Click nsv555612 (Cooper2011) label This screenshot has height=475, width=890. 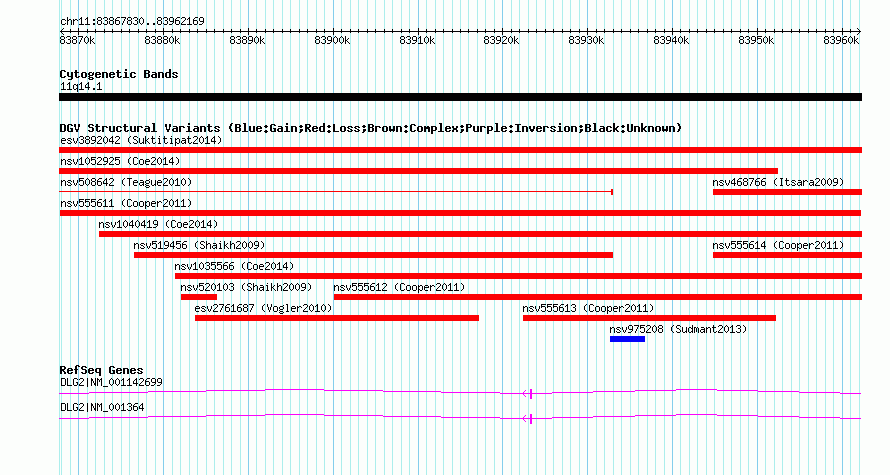coord(399,287)
